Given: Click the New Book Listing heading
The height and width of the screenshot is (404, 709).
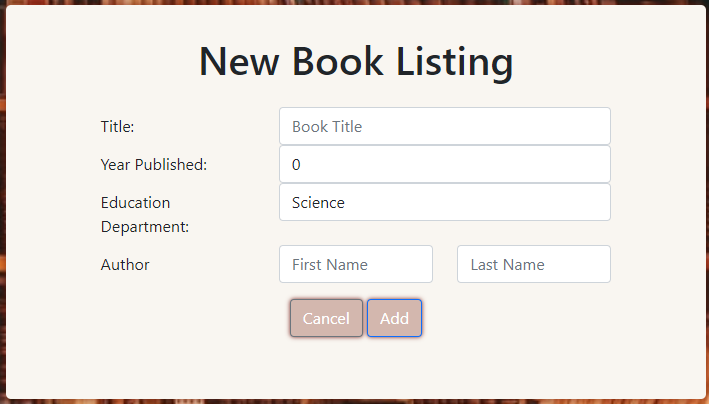Looking at the screenshot, I should click(356, 61).
